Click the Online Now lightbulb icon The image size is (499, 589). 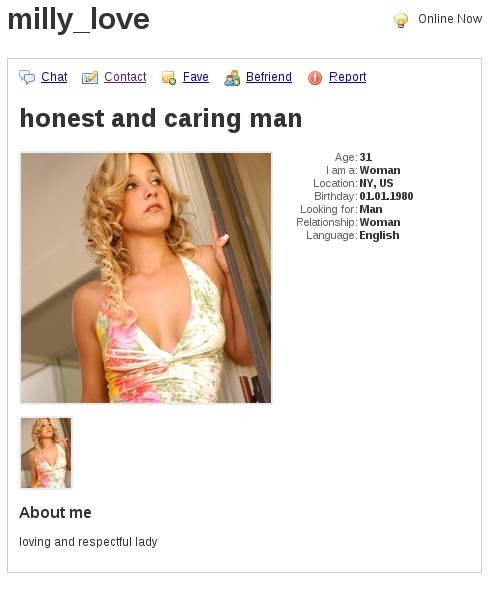(x=401, y=20)
